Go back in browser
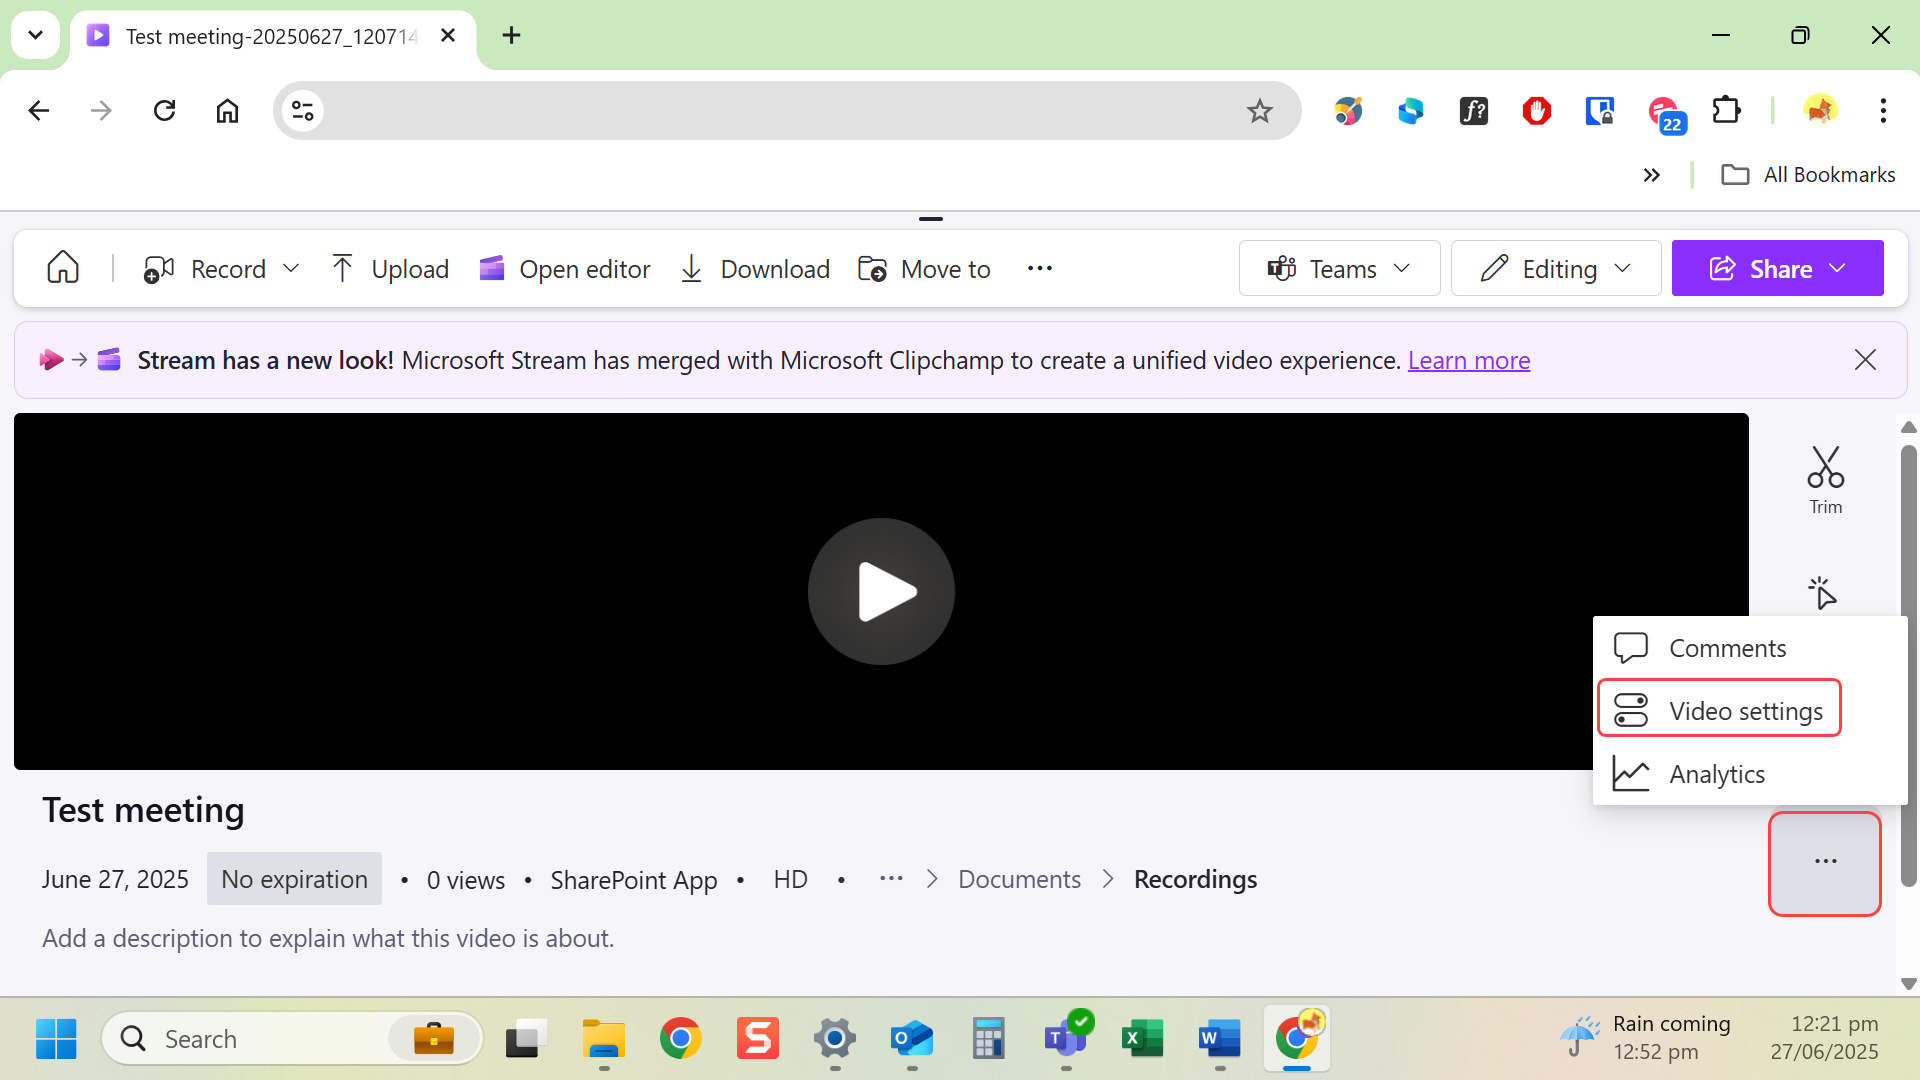Screen dimensions: 1920x1080 coord(39,110)
